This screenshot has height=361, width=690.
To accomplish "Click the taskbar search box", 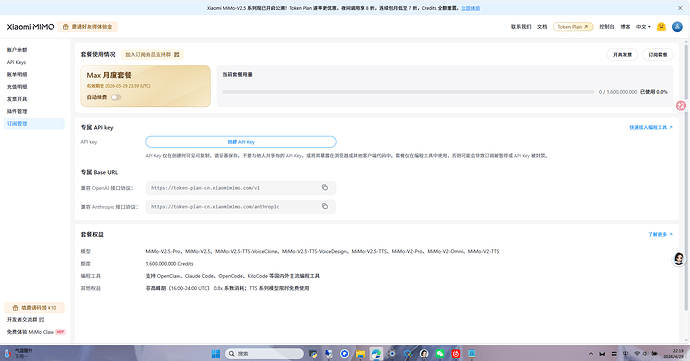I will click(264, 354).
